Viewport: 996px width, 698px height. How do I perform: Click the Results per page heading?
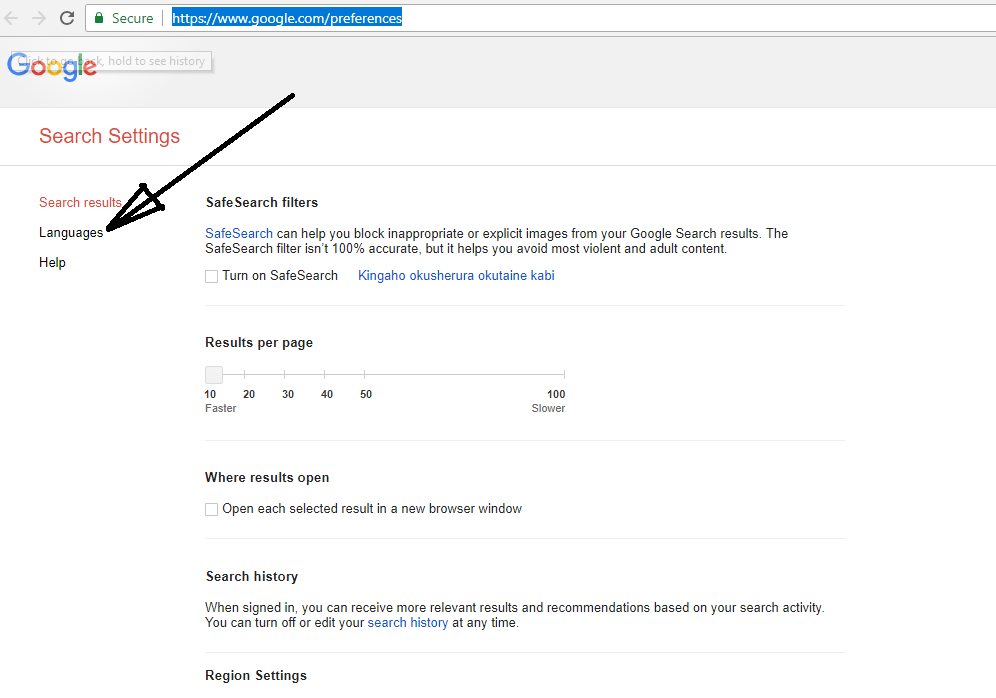pyautogui.click(x=259, y=342)
